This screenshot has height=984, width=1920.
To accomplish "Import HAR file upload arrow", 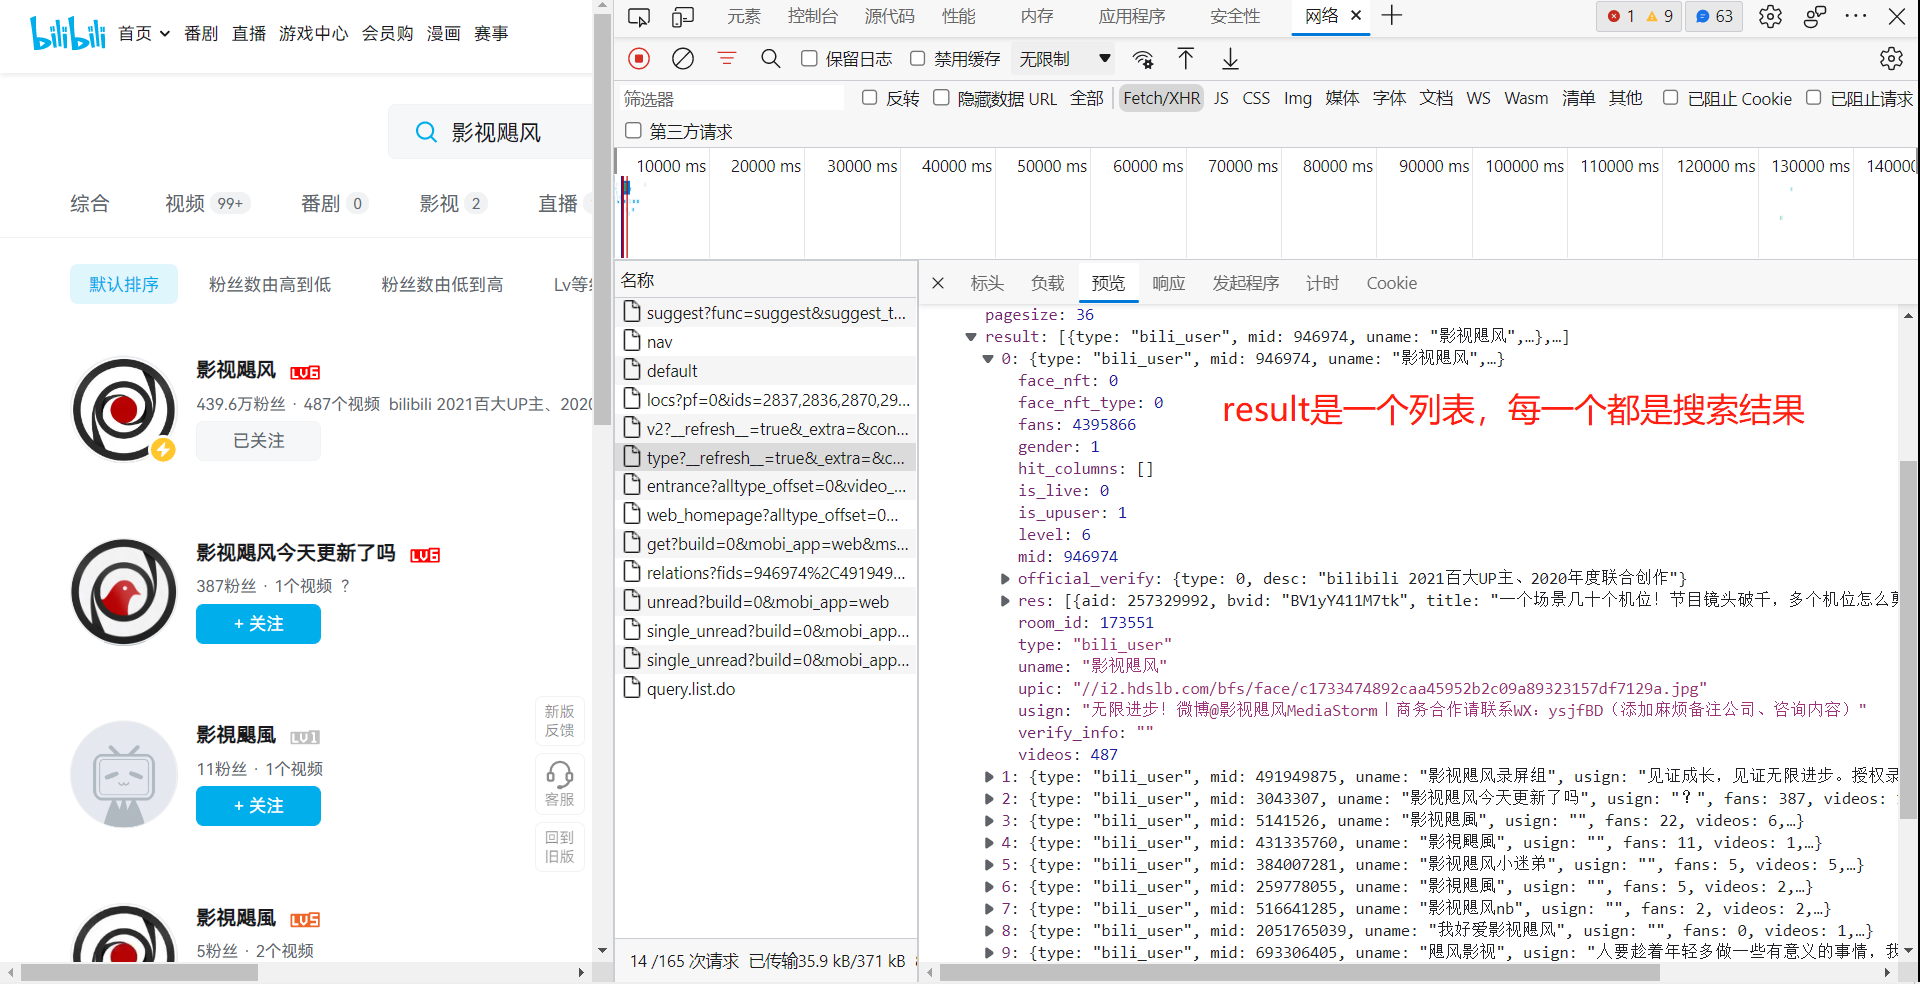I will point(1186,59).
